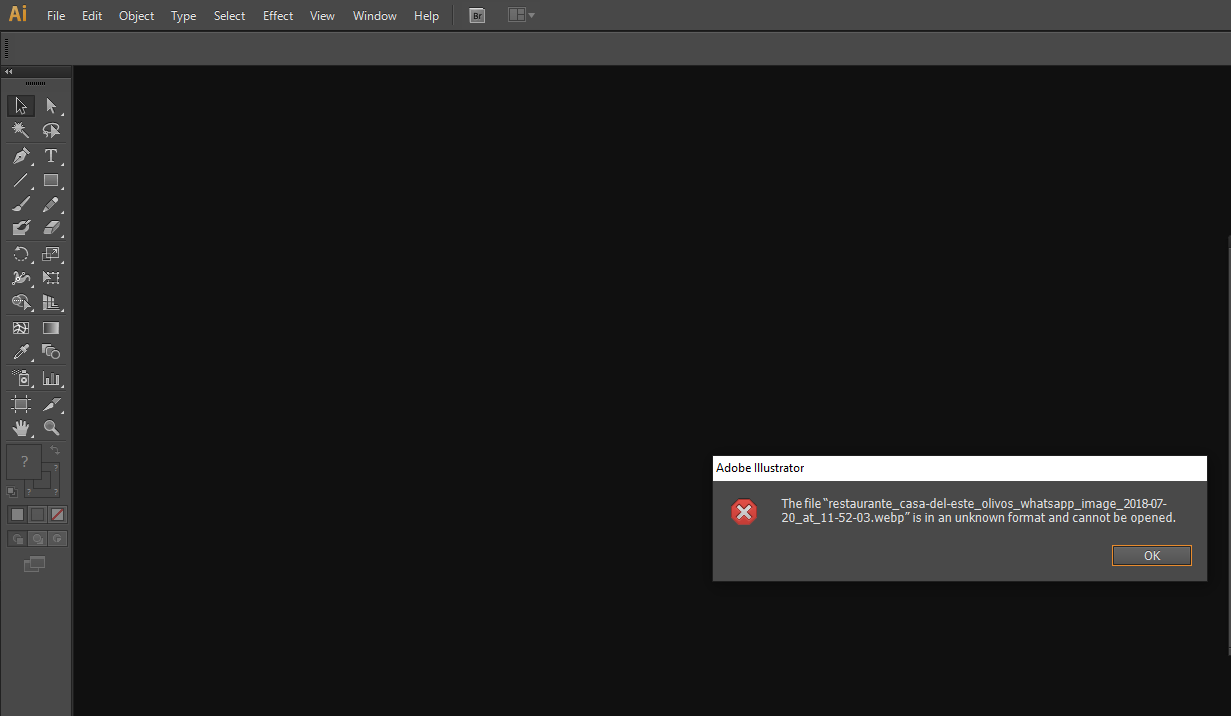This screenshot has width=1231, height=716.
Task: Launch Adobe Bridge from the application bar
Action: [x=477, y=15]
